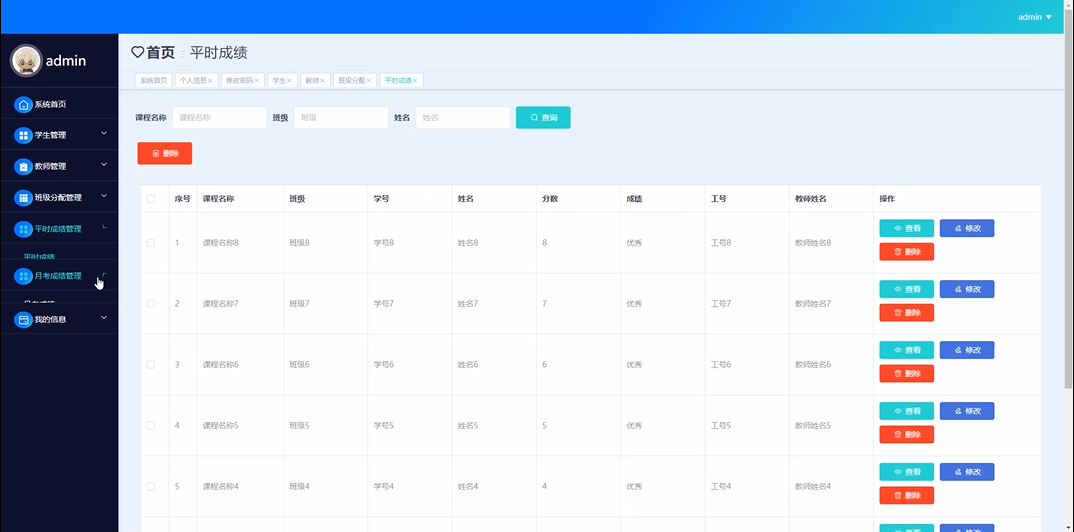Viewport: 1074px width, 532px height.
Task: Click the cell text 教师姓名8
Action: pos(813,243)
